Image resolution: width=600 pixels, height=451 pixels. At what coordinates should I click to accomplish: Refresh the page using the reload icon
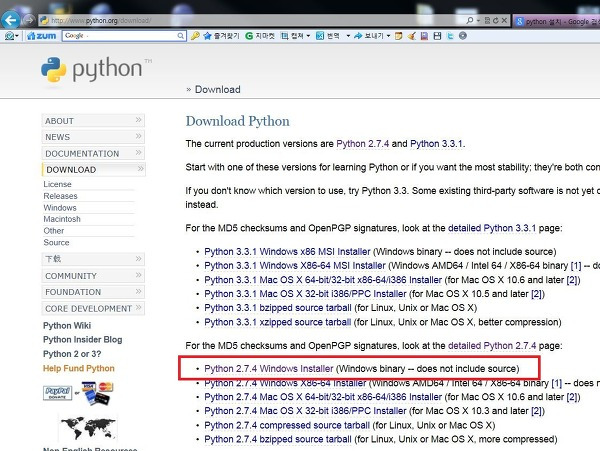[496, 20]
